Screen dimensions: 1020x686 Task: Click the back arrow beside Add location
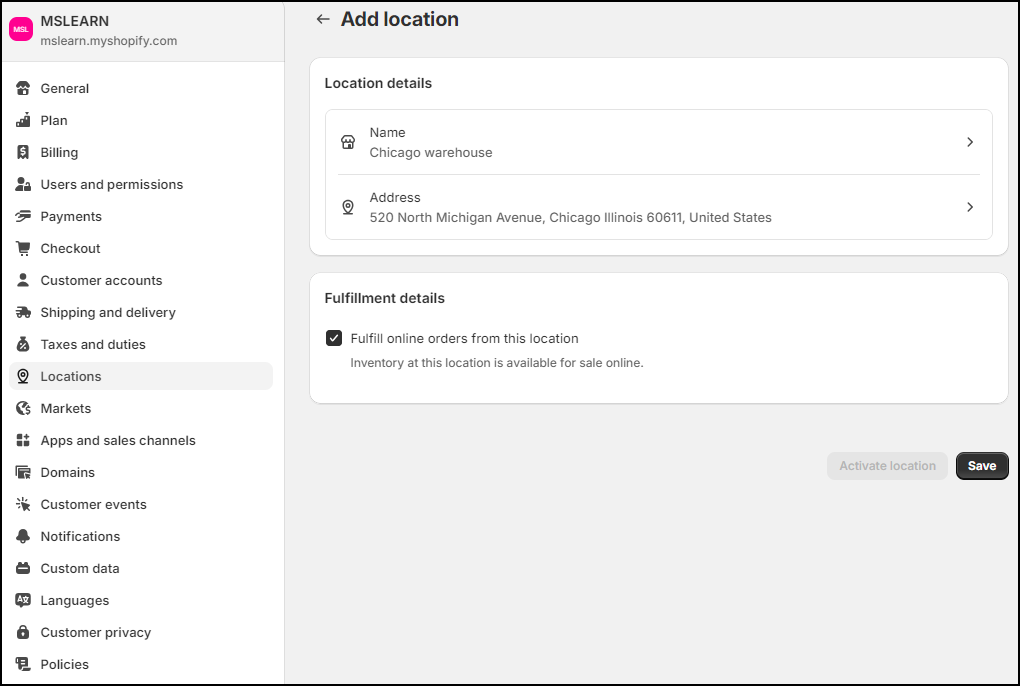tap(322, 19)
